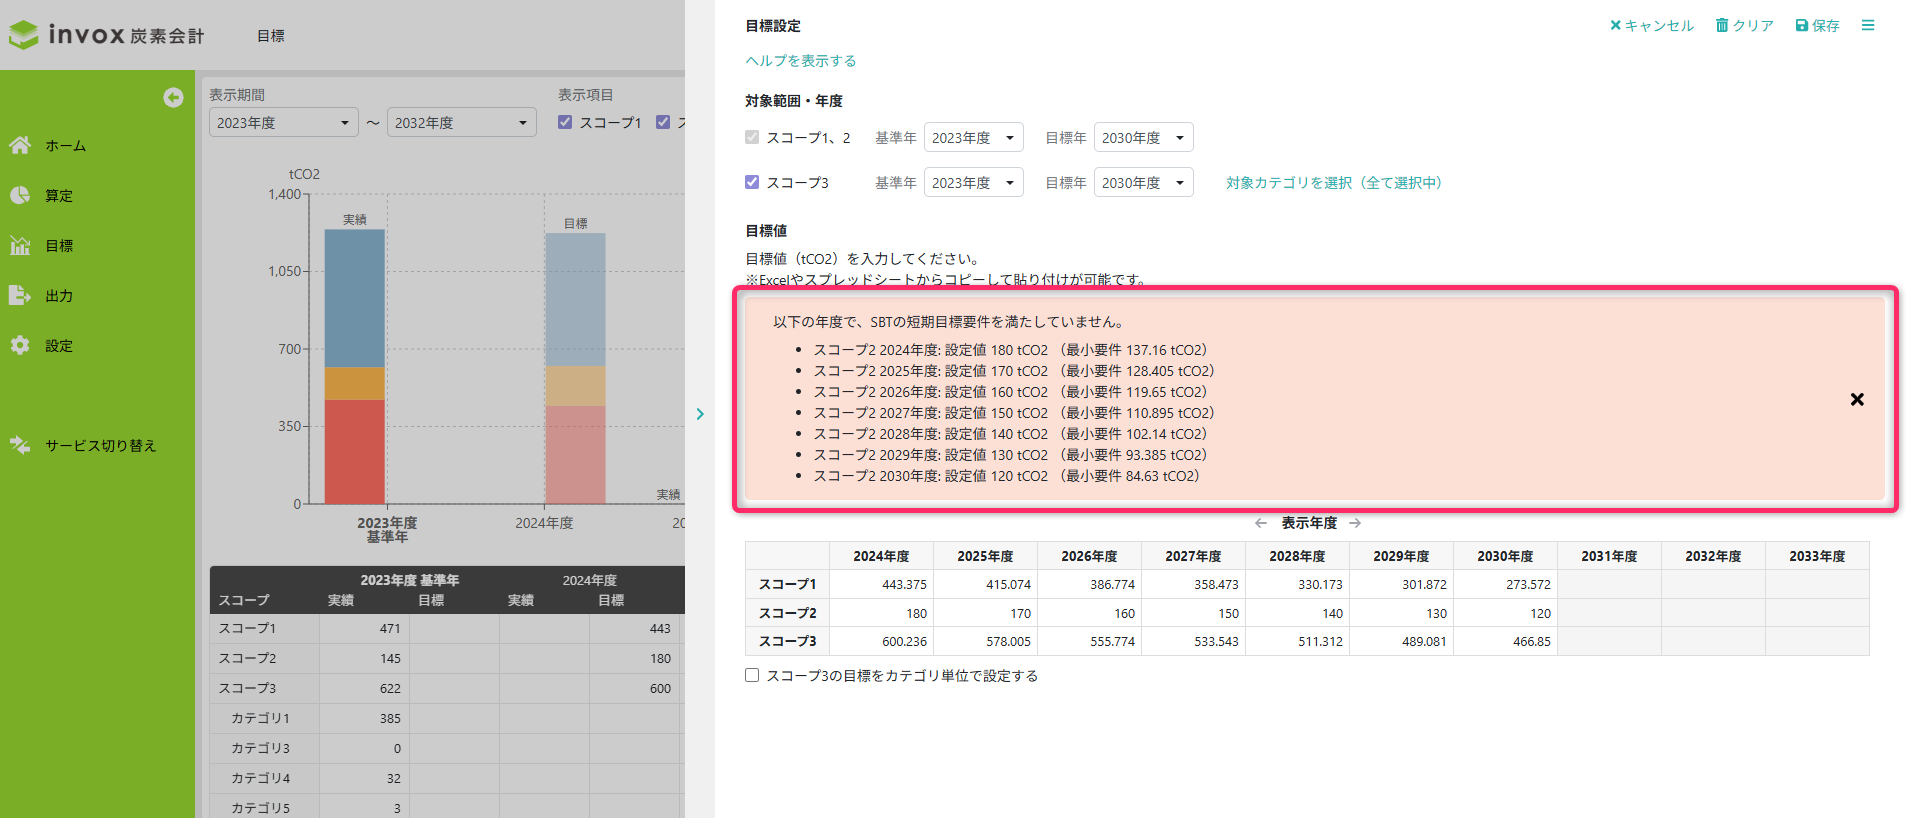Click the ヘルプを表示する link
The height and width of the screenshot is (818, 1909).
coord(800,61)
